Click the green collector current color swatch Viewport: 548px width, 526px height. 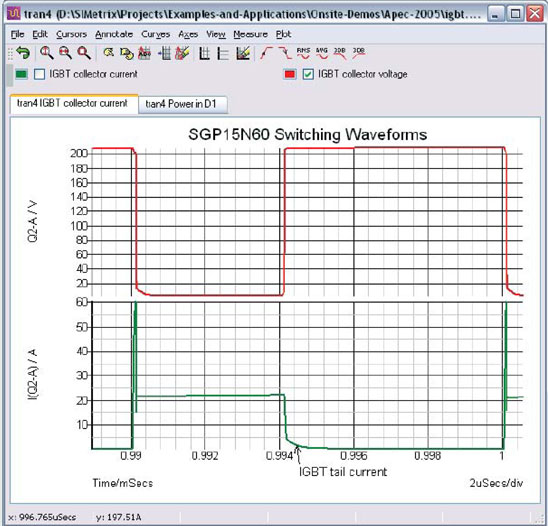point(22,74)
